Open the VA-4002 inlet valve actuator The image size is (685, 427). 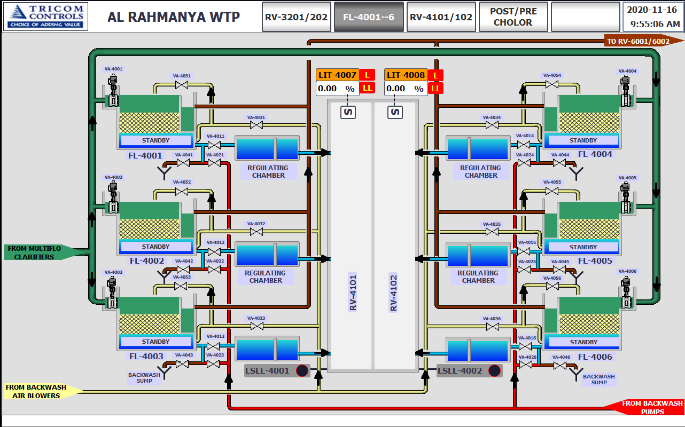click(x=115, y=189)
